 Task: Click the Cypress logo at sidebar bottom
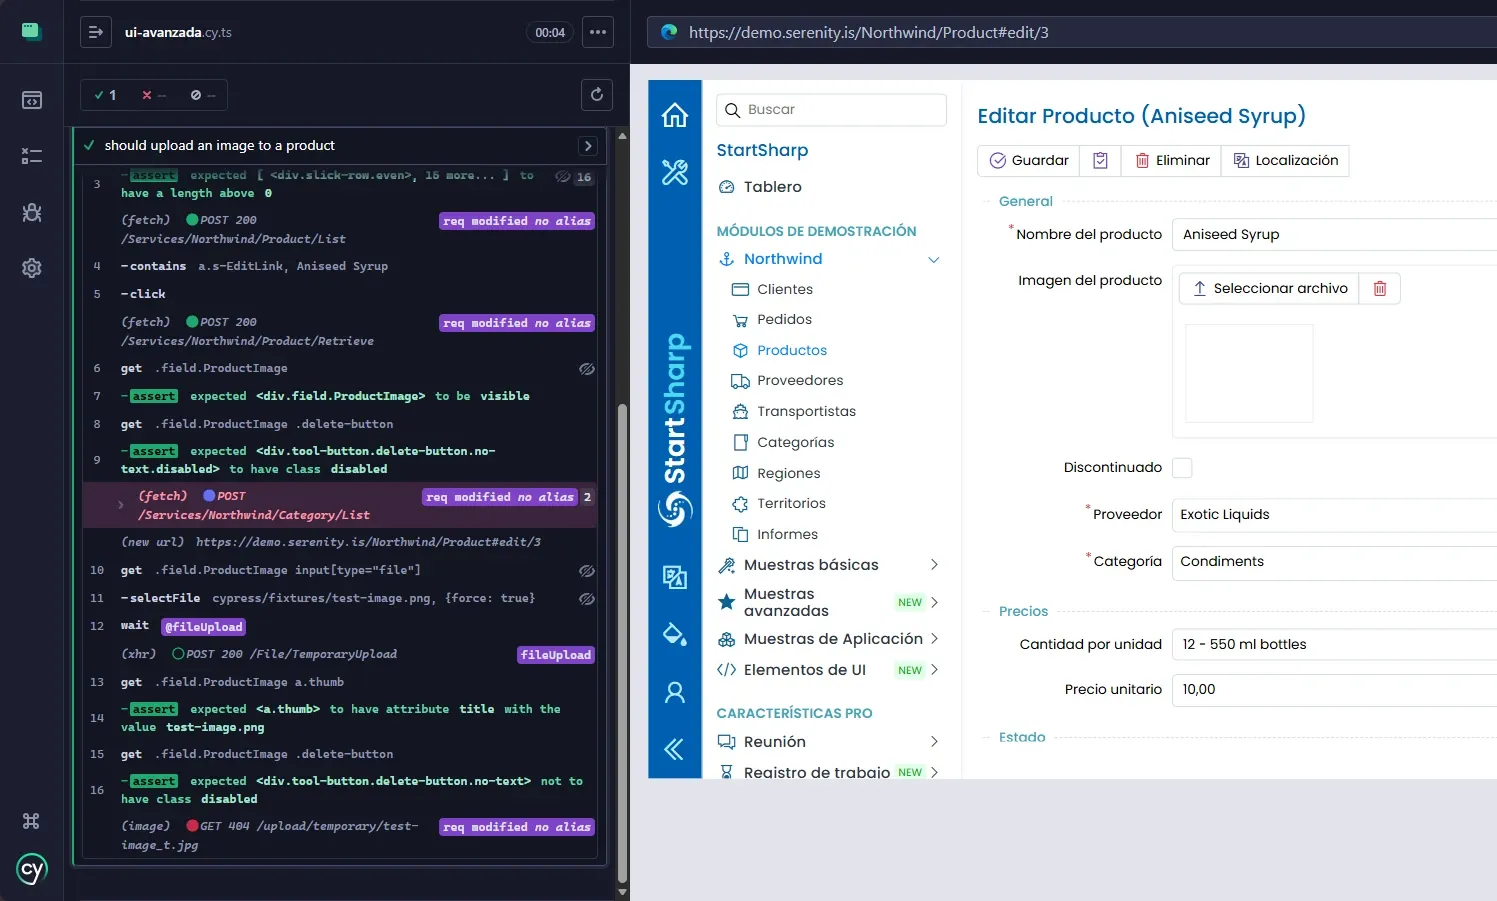point(32,869)
